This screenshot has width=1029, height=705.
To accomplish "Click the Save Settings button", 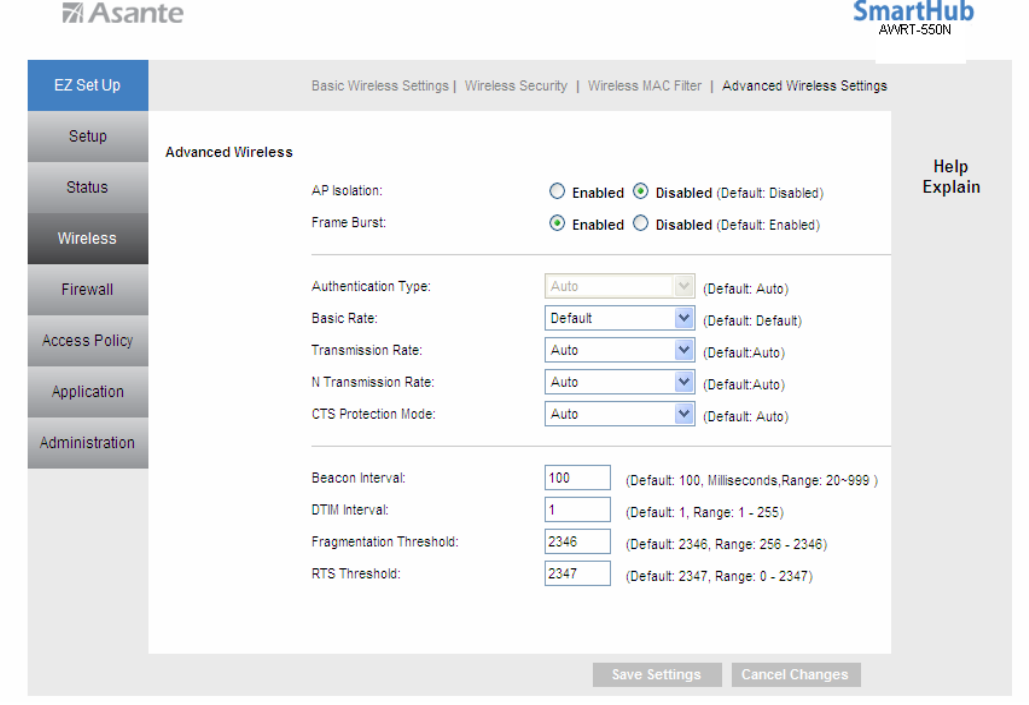I will [x=656, y=675].
